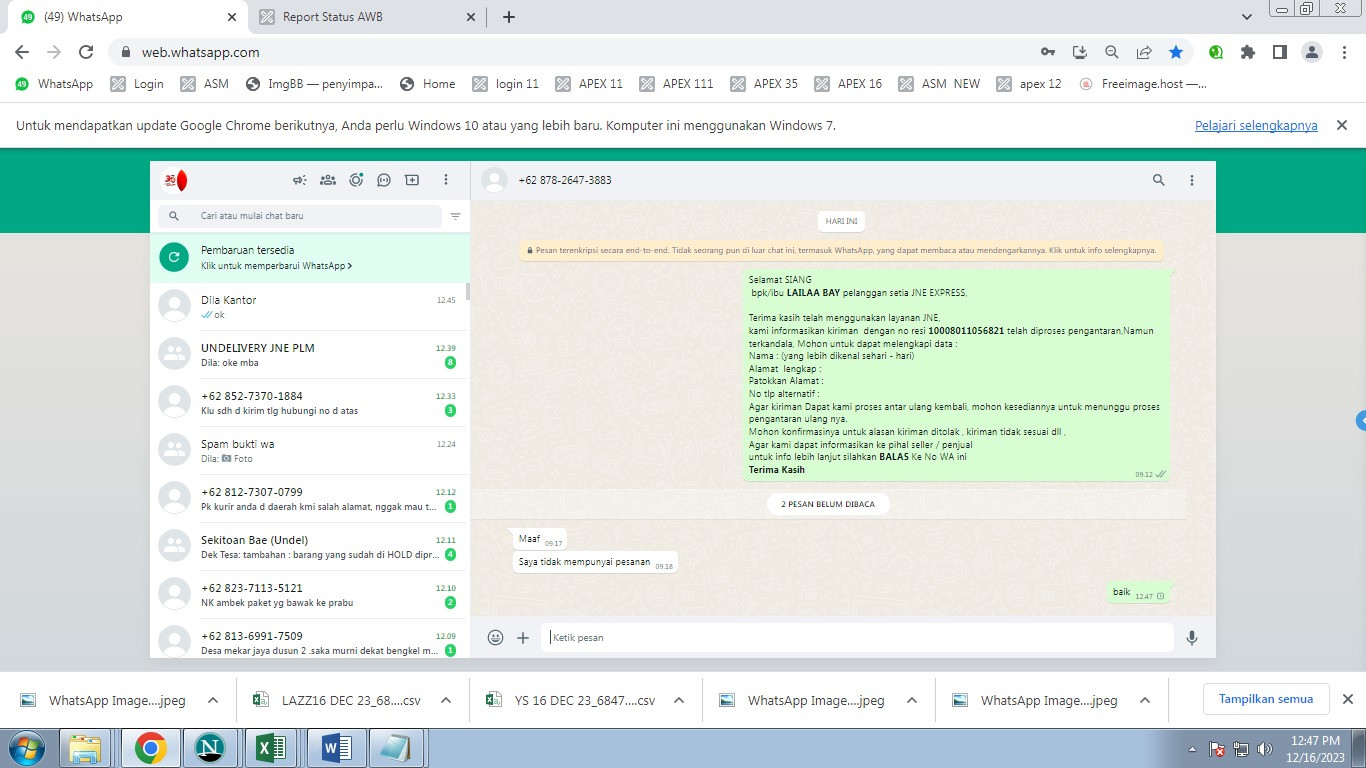Focus the 'Ketik pesan' message input
Screen dimensions: 1366x768
click(858, 637)
